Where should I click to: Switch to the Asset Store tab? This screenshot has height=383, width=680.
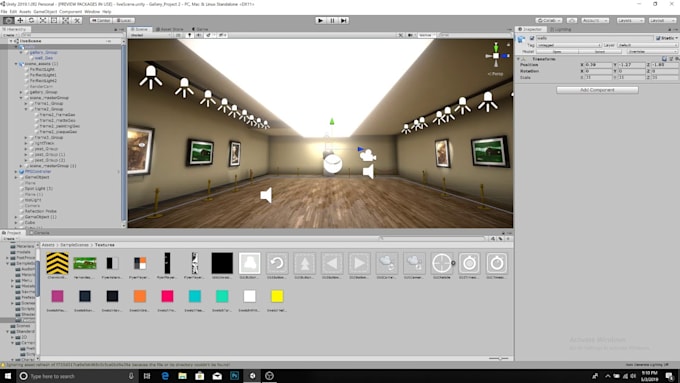[x=170, y=29]
